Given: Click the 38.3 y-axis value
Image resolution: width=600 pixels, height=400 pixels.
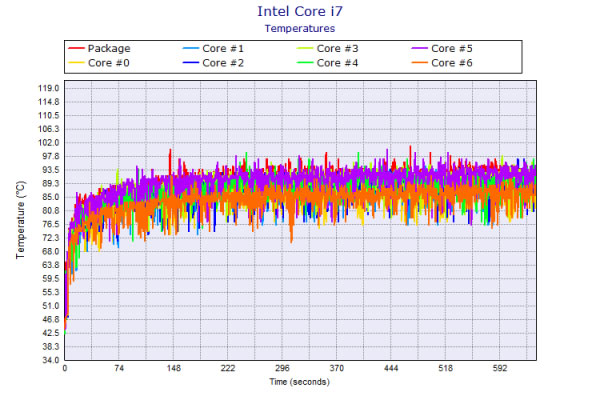Looking at the screenshot, I should (x=49, y=347).
